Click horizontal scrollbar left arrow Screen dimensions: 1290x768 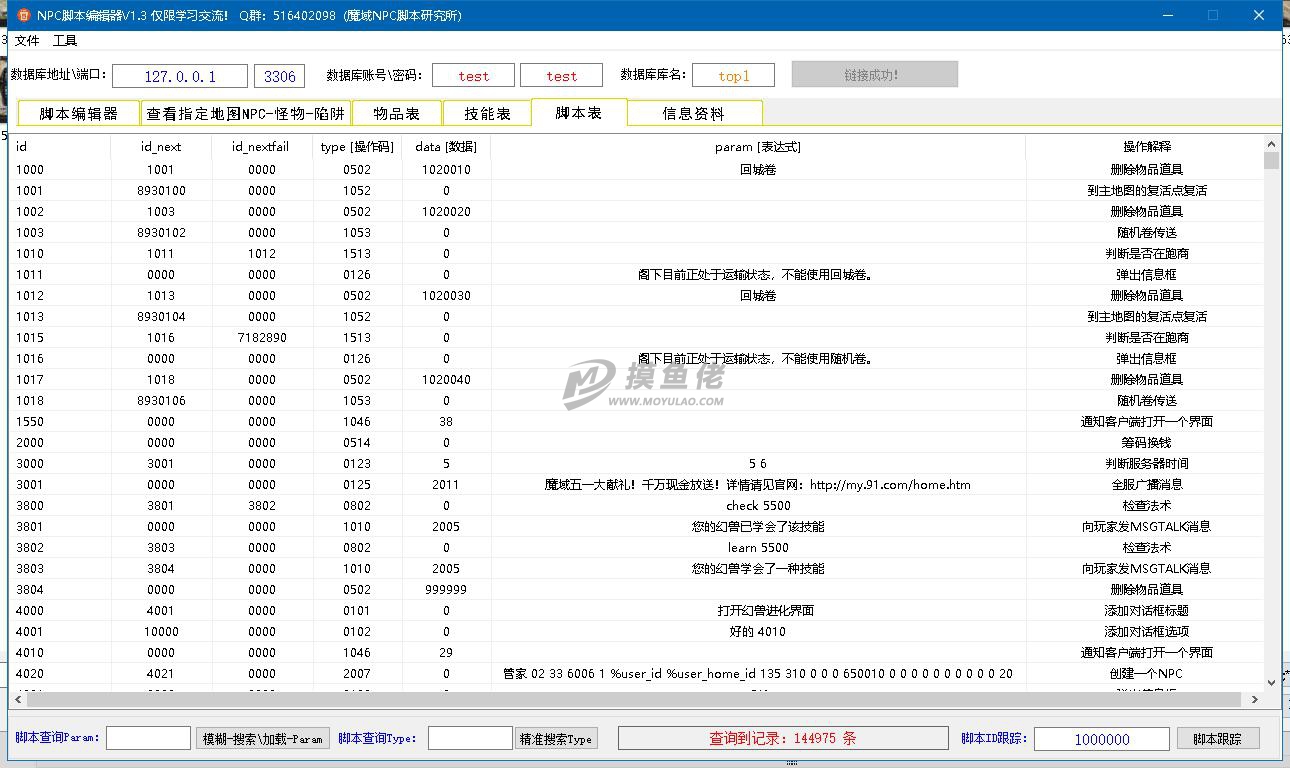19,699
